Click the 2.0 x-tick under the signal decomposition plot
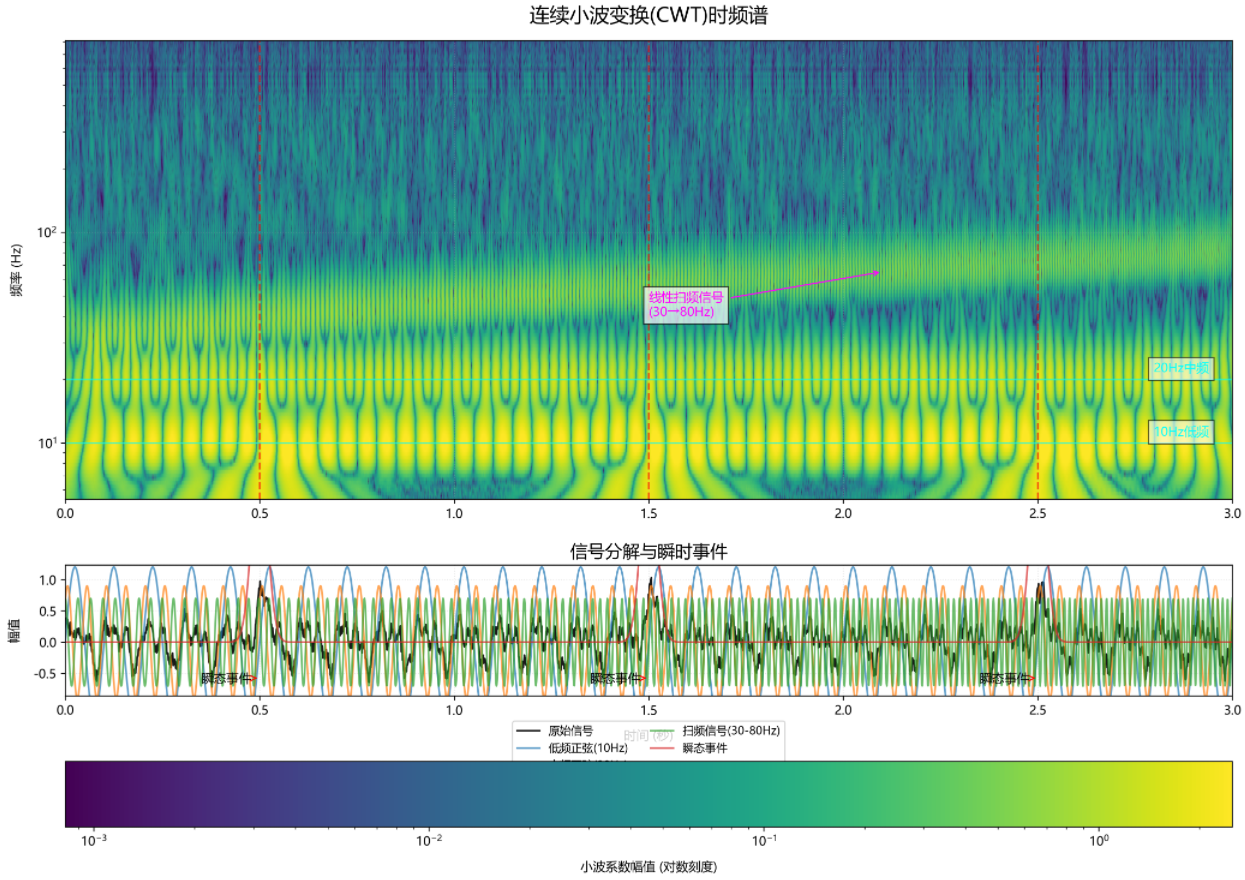The width and height of the screenshot is (1245, 880). (x=843, y=709)
